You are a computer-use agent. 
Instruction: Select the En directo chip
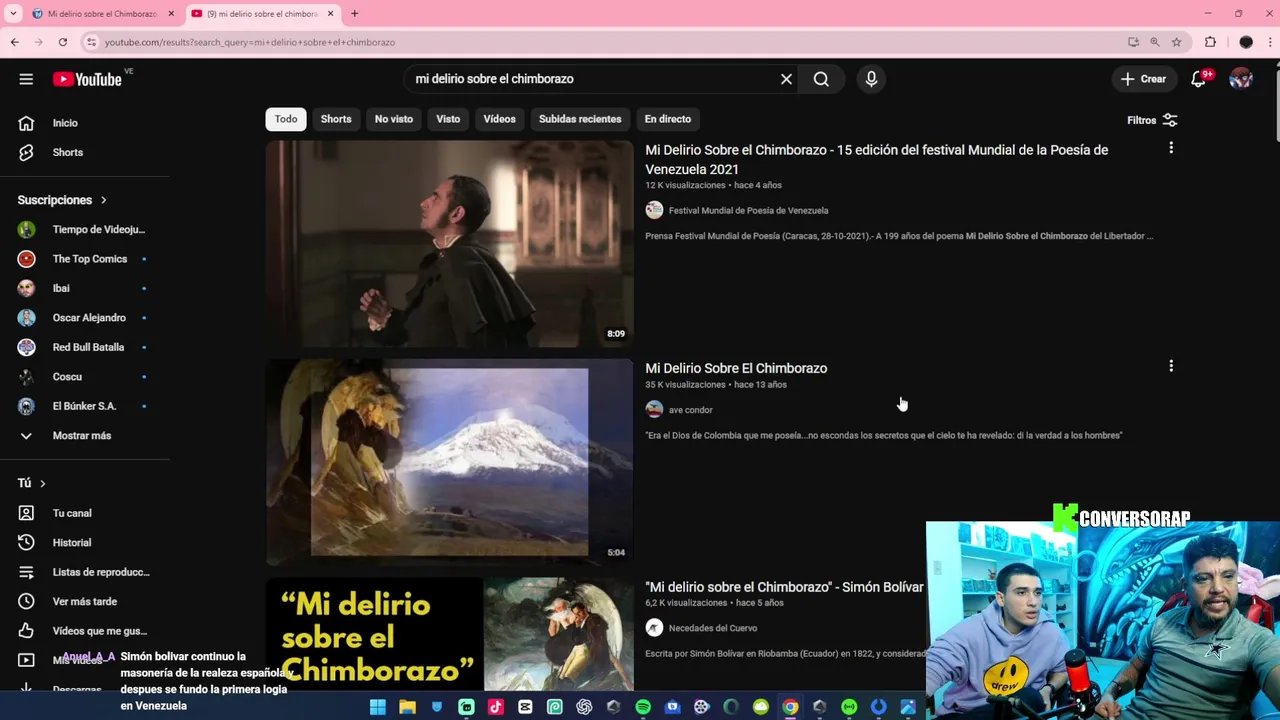pyautogui.click(x=668, y=119)
